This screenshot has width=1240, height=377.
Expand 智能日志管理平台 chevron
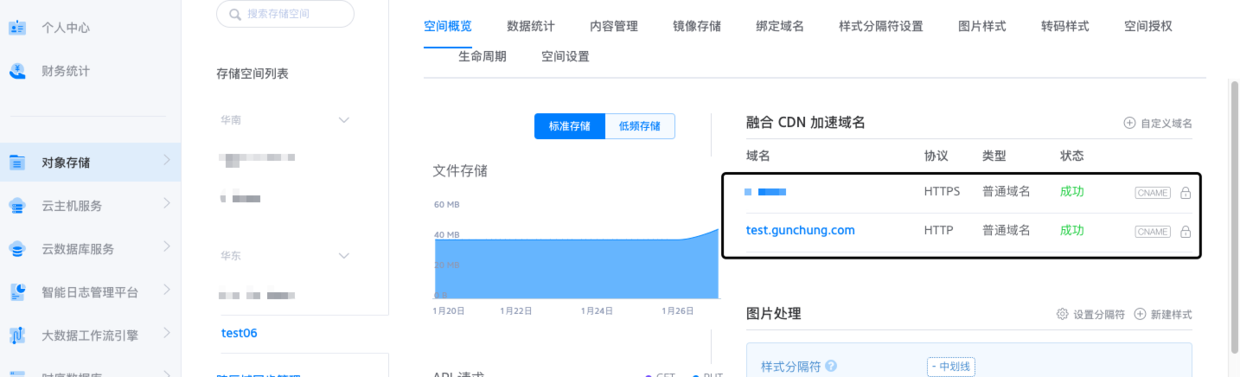click(x=166, y=291)
